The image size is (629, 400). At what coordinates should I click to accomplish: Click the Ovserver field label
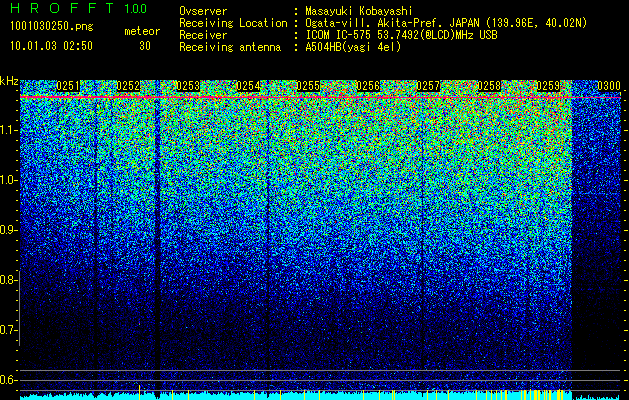[x=203, y=11]
